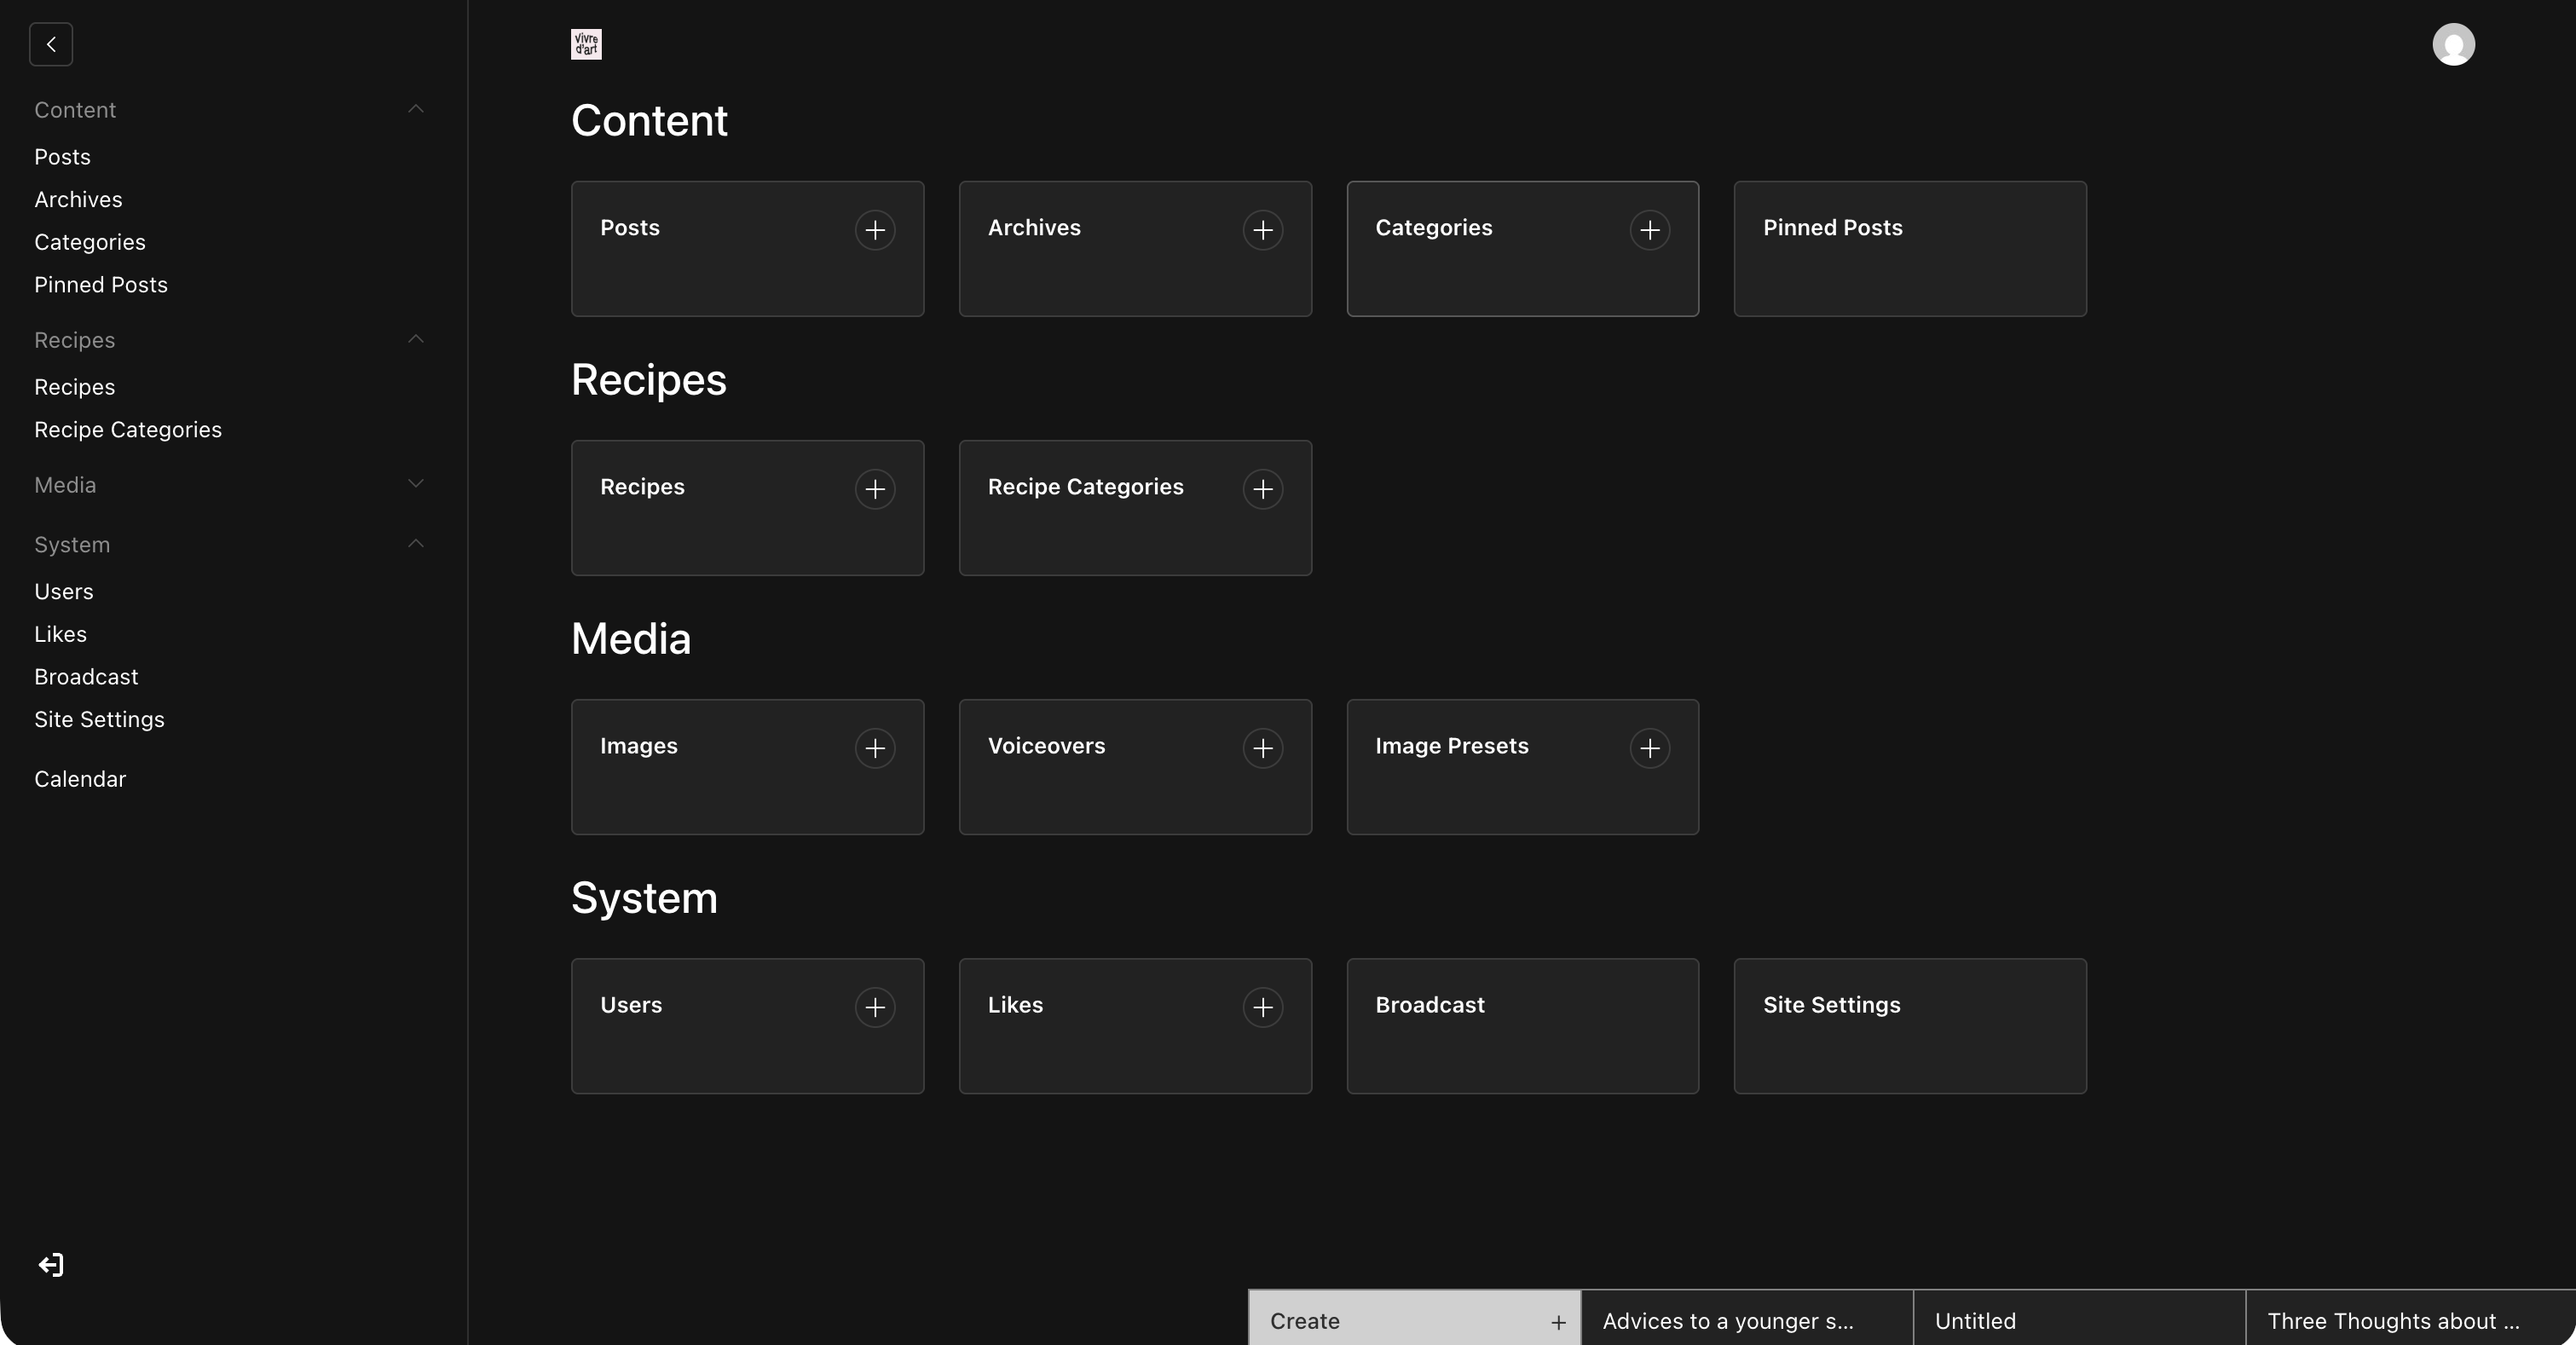Open Calendar from the sidebar
Viewport: 2576px width, 1345px height.
tap(80, 779)
